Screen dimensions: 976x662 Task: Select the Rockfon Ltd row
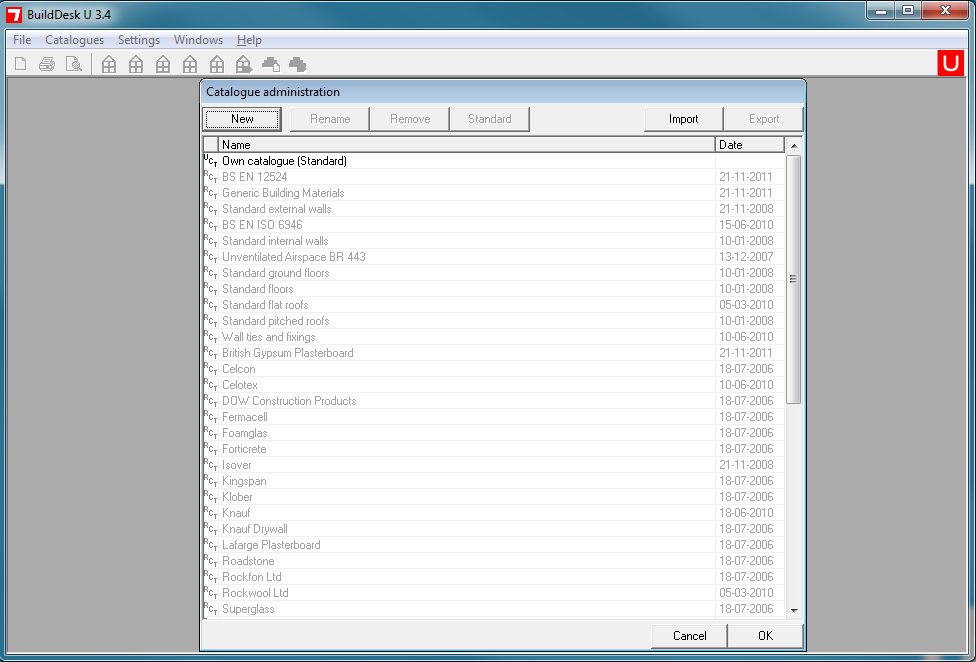point(494,577)
